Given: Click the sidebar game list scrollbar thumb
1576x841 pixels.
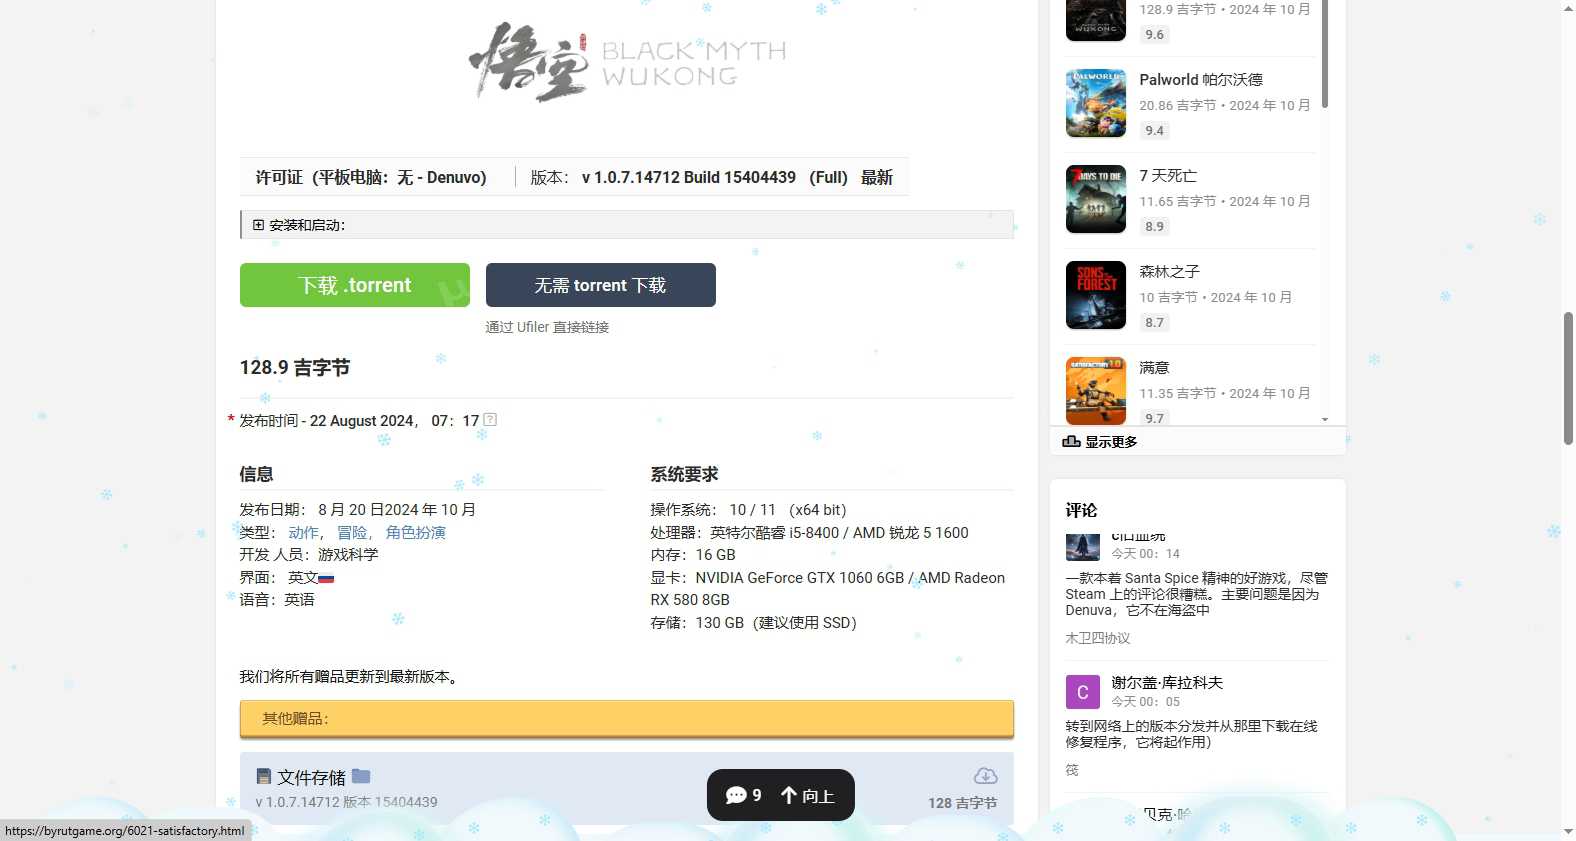Looking at the screenshot, I should (1325, 53).
